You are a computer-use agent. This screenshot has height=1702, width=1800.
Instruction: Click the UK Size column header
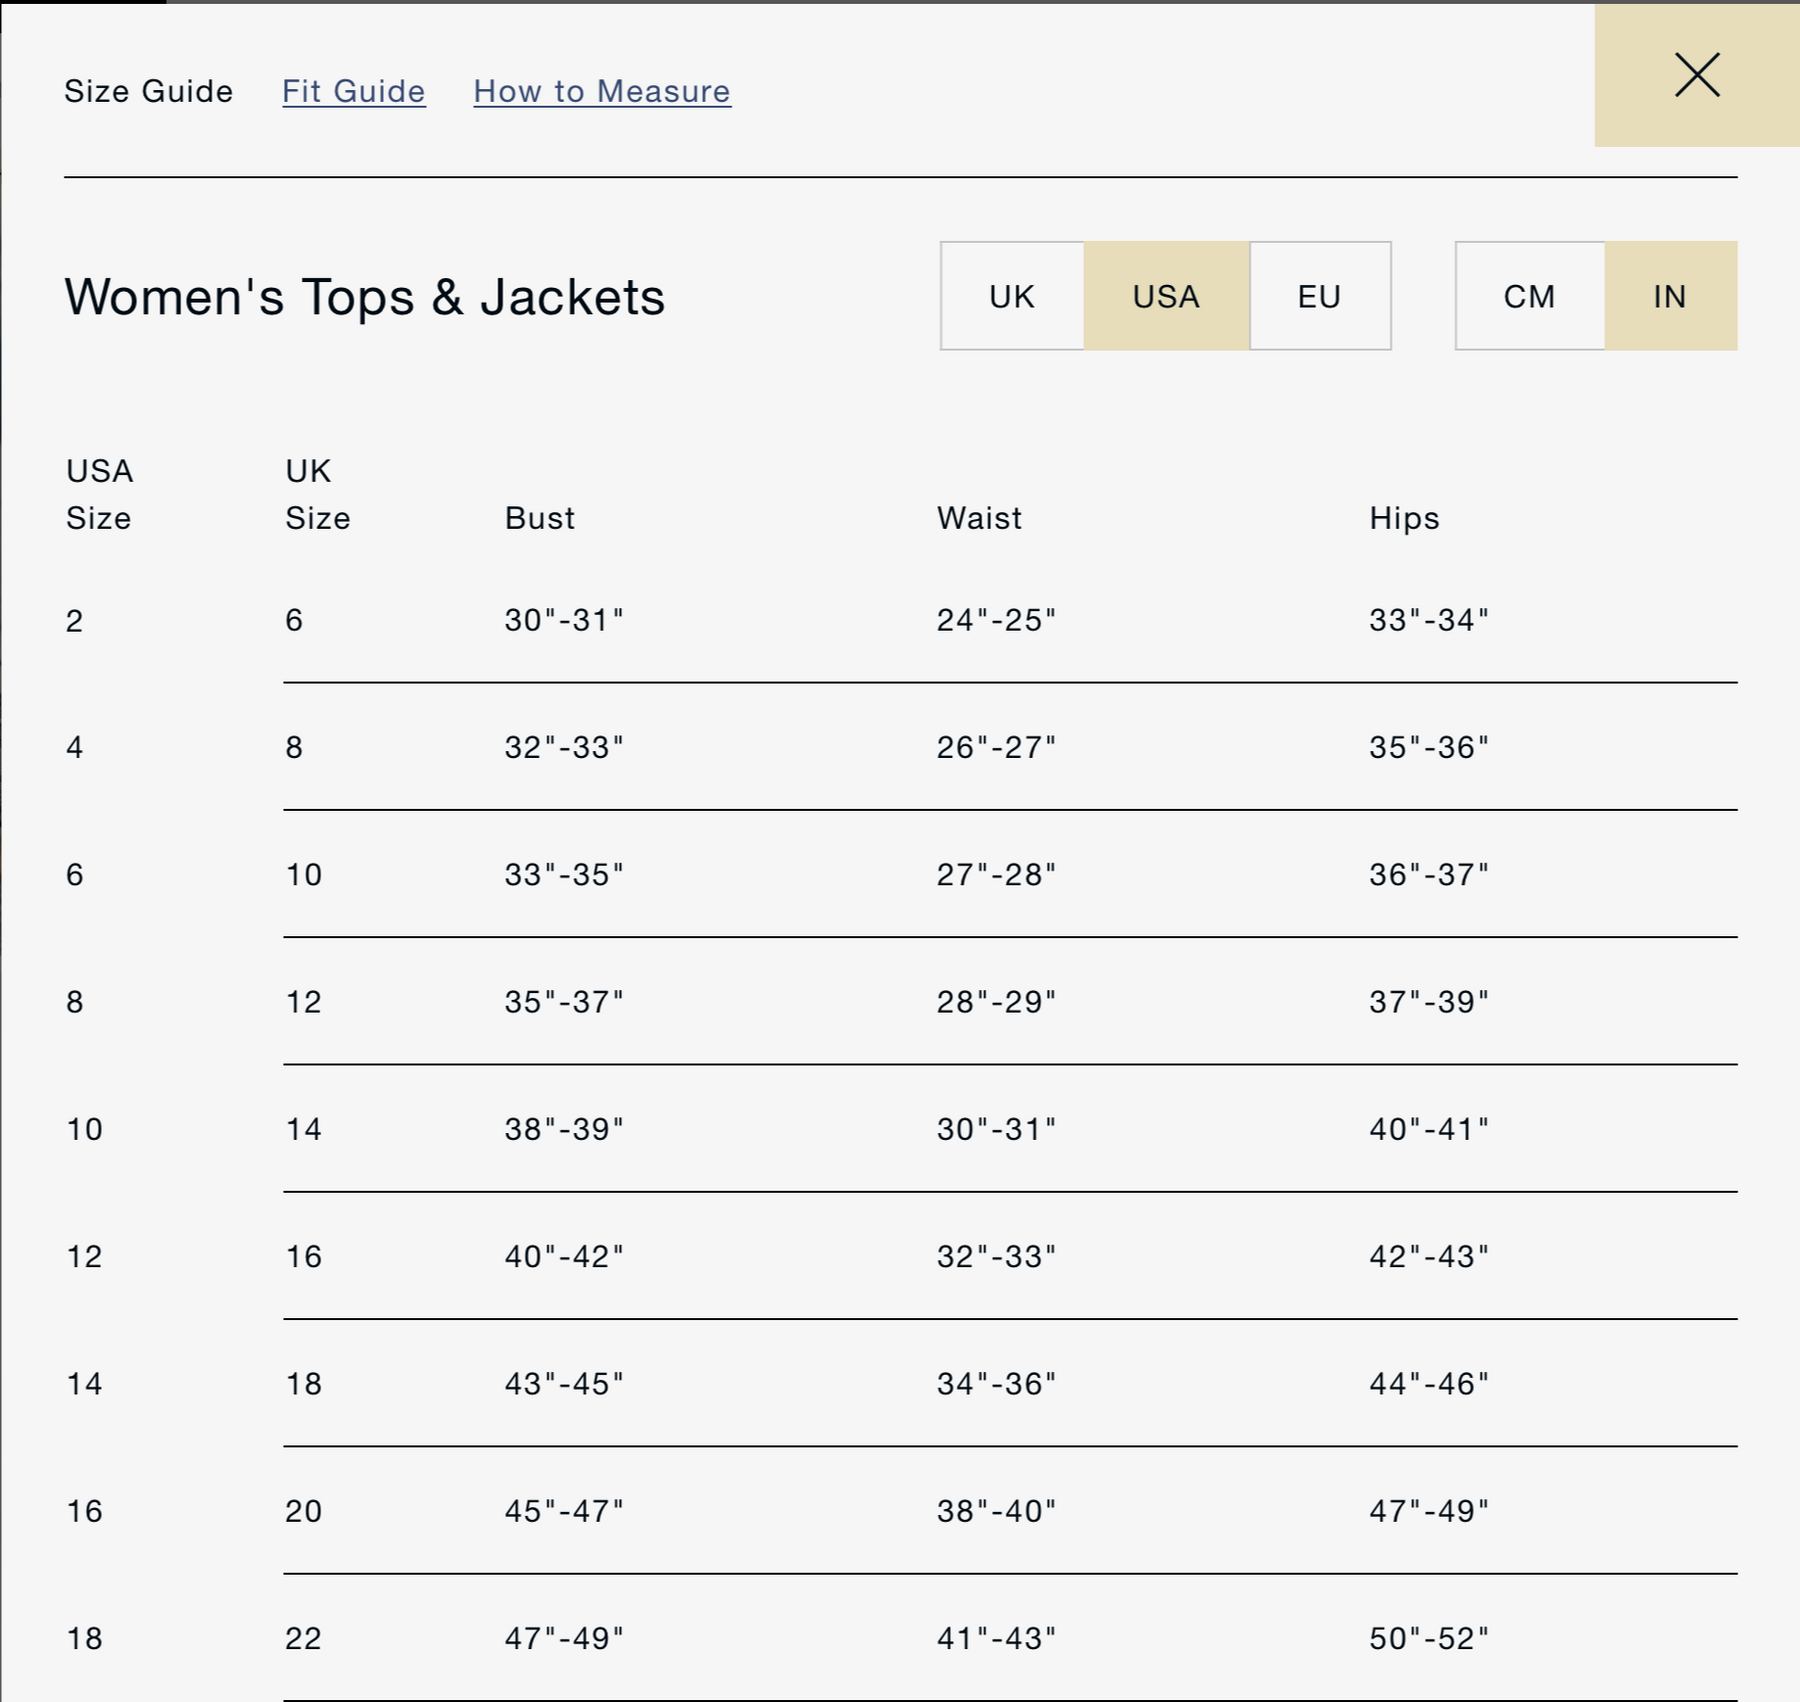(x=317, y=494)
